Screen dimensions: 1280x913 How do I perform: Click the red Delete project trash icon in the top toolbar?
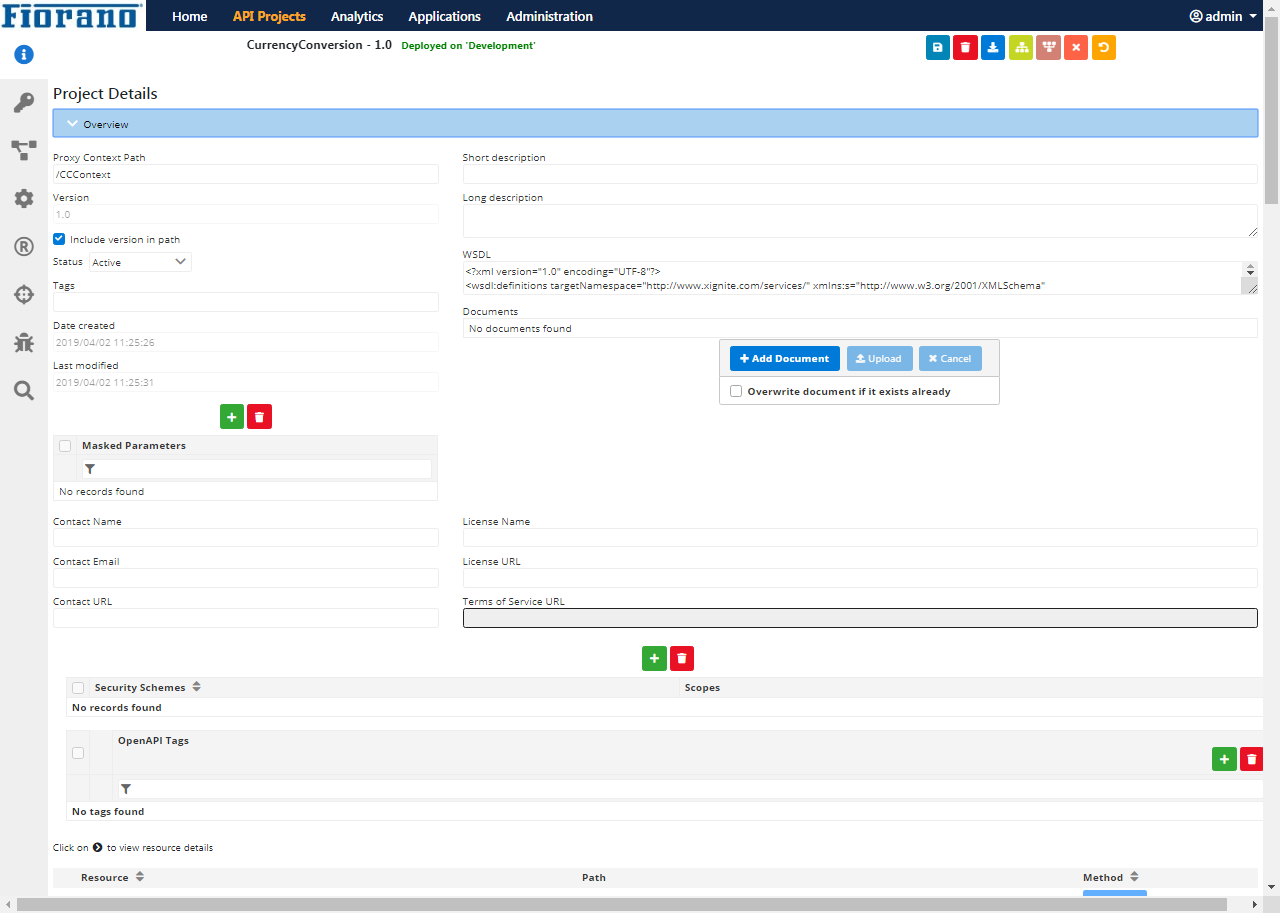965,47
